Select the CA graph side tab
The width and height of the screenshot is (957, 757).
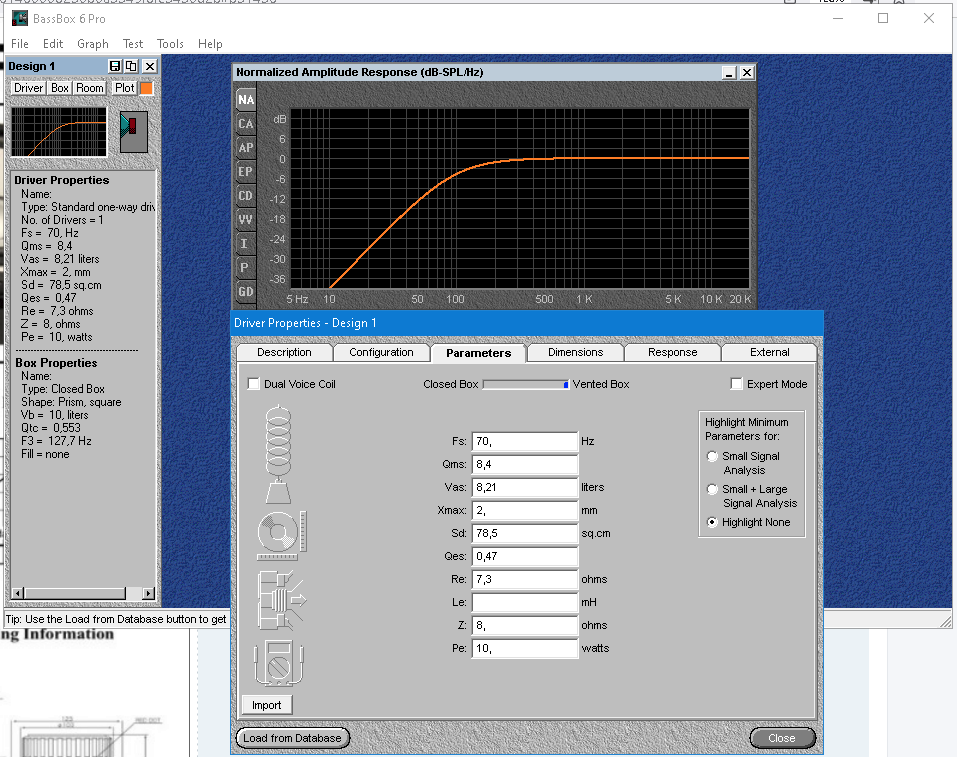245,124
